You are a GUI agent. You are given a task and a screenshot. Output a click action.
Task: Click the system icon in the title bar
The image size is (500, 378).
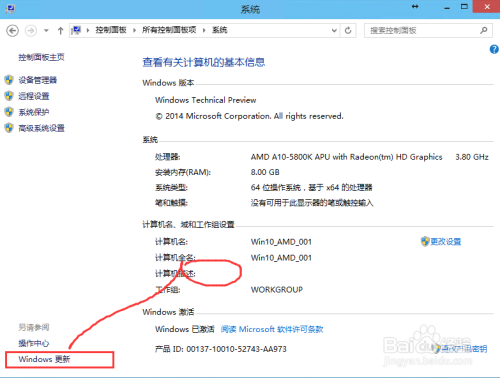[x=10, y=9]
